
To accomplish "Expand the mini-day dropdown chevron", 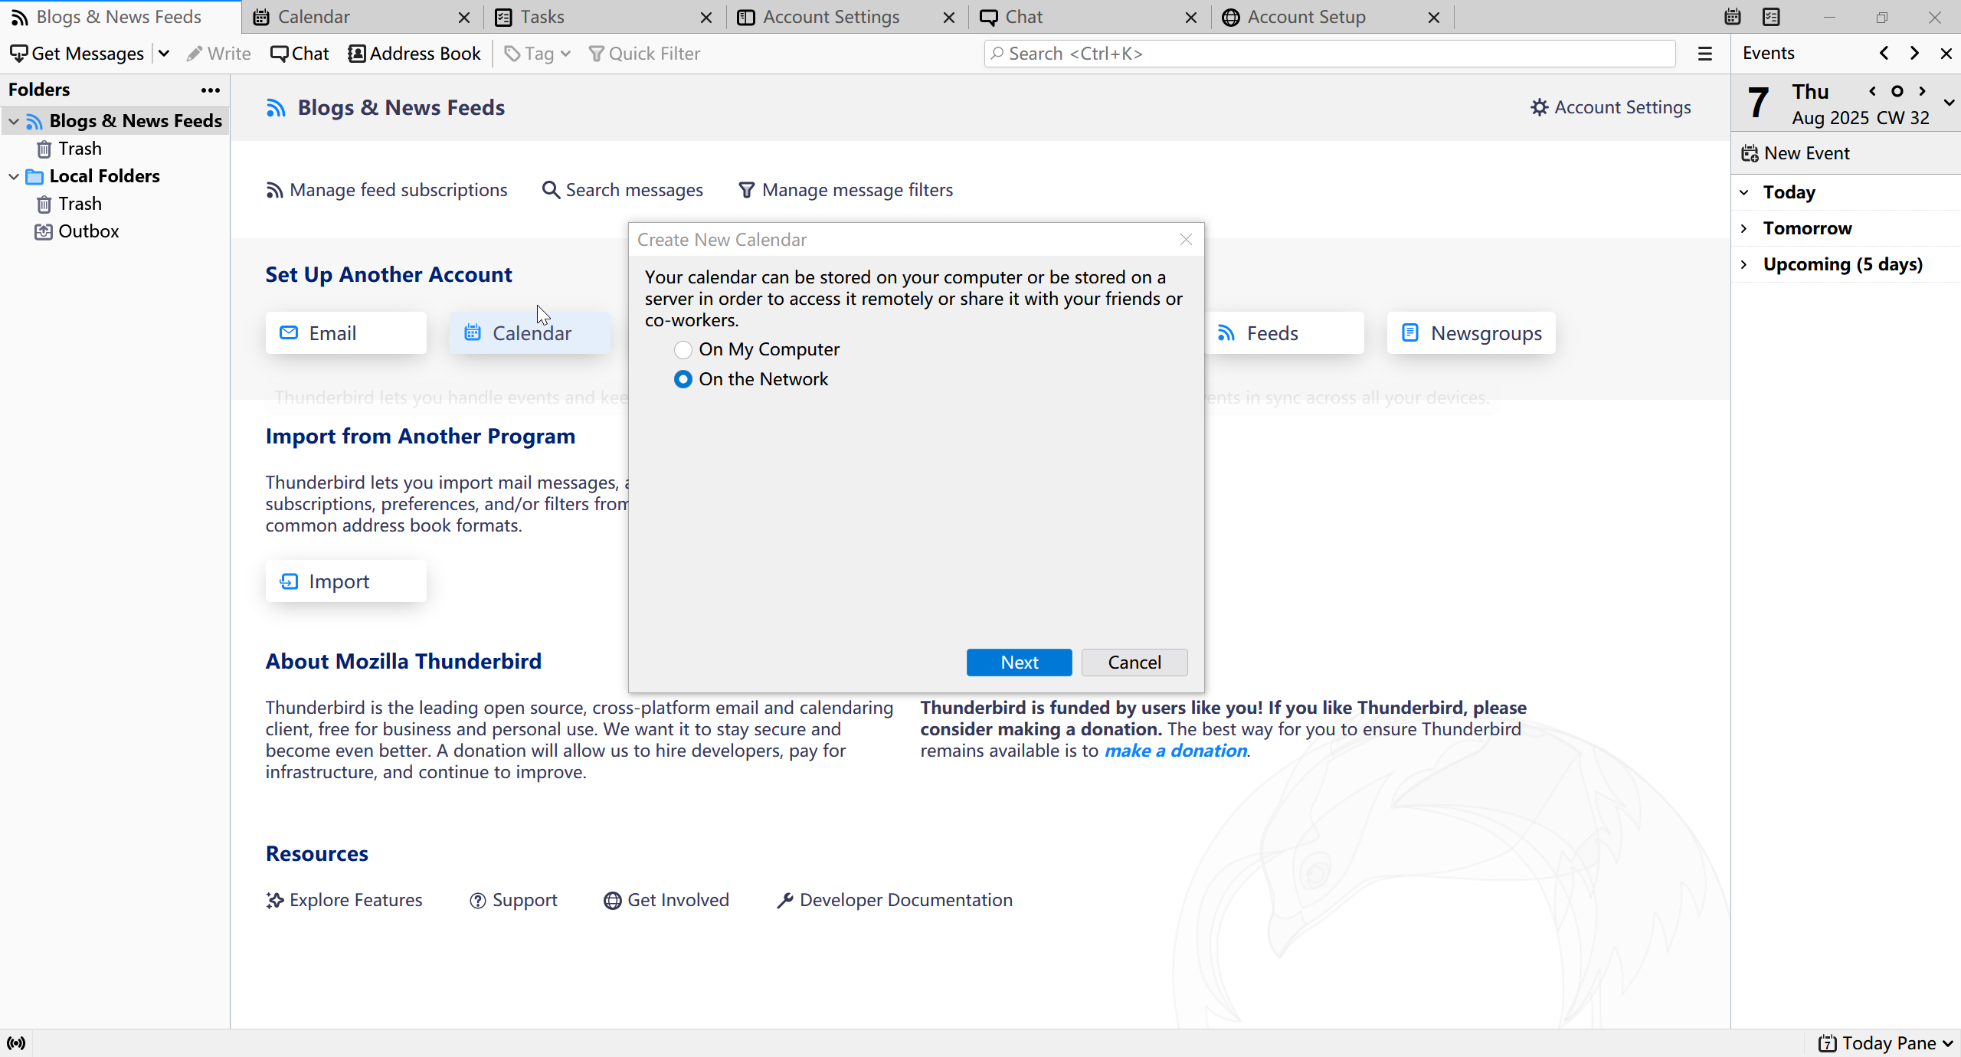I will pyautogui.click(x=1949, y=103).
